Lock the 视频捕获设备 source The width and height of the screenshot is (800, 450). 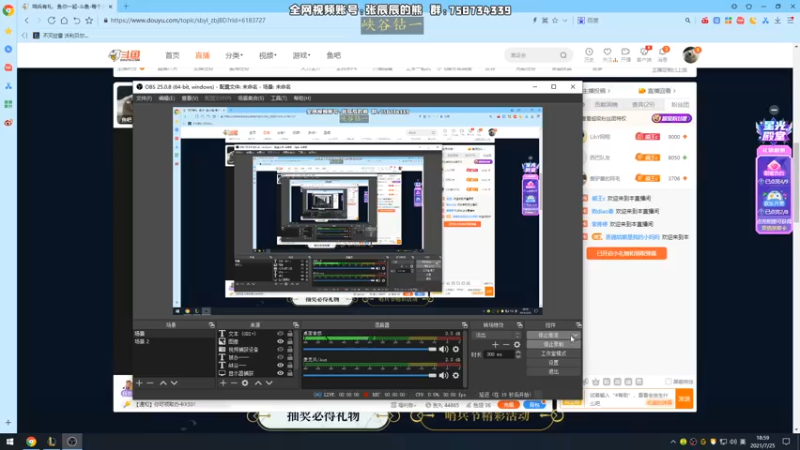click(290, 349)
